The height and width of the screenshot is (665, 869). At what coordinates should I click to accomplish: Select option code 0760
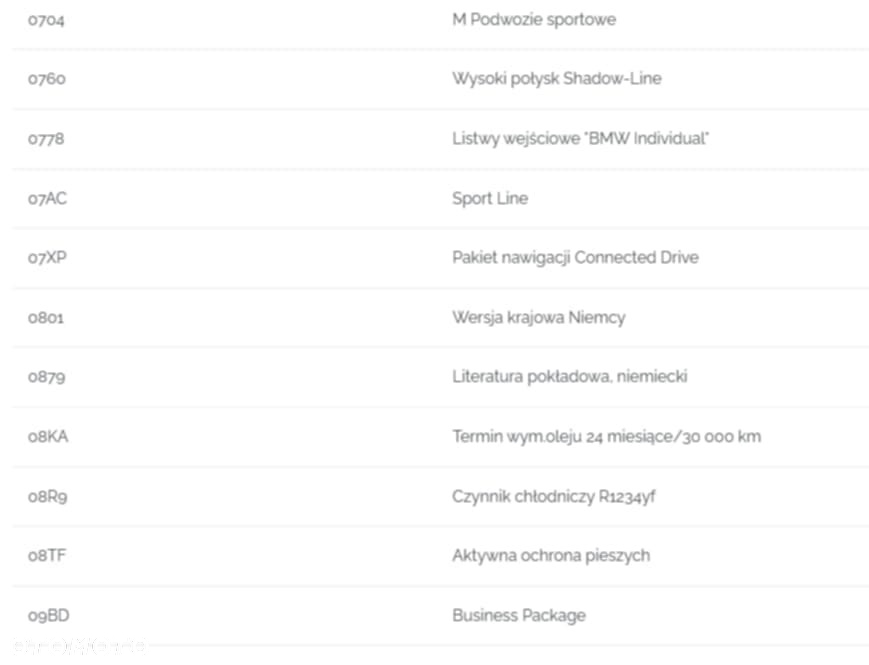[x=47, y=79]
